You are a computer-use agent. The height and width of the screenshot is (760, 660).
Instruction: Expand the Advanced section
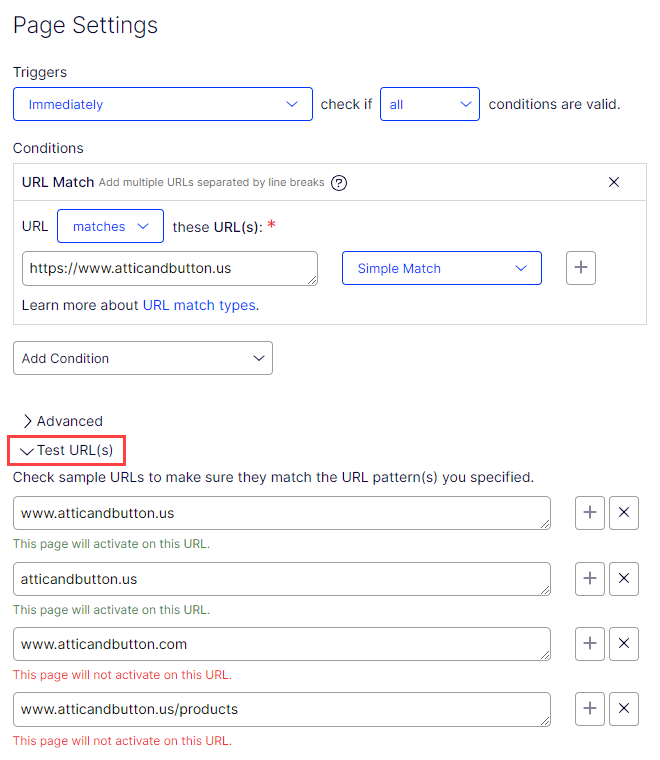pyautogui.click(x=62, y=421)
